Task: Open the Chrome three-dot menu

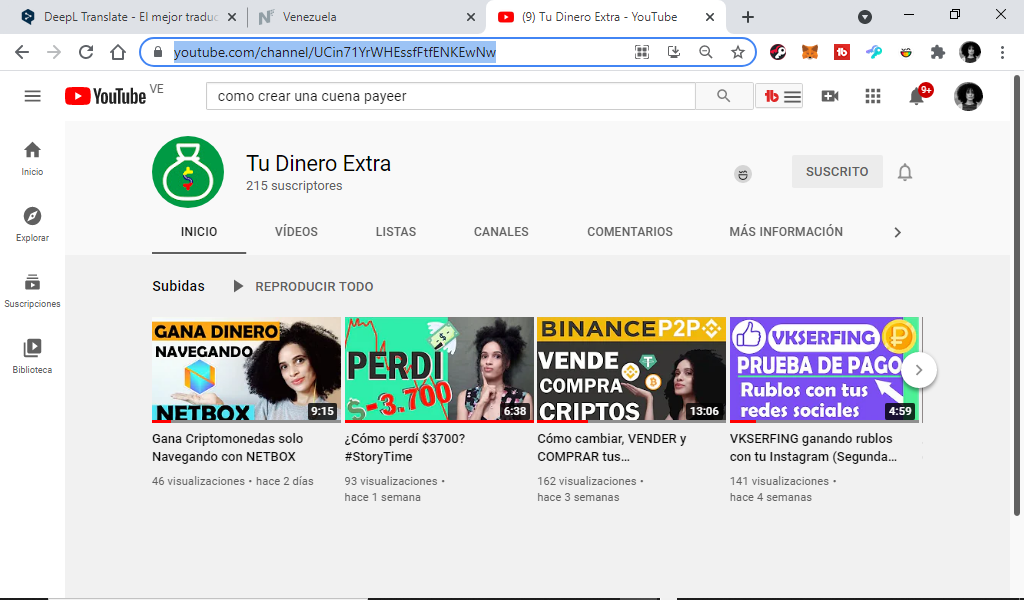Action: pyautogui.click(x=1002, y=52)
